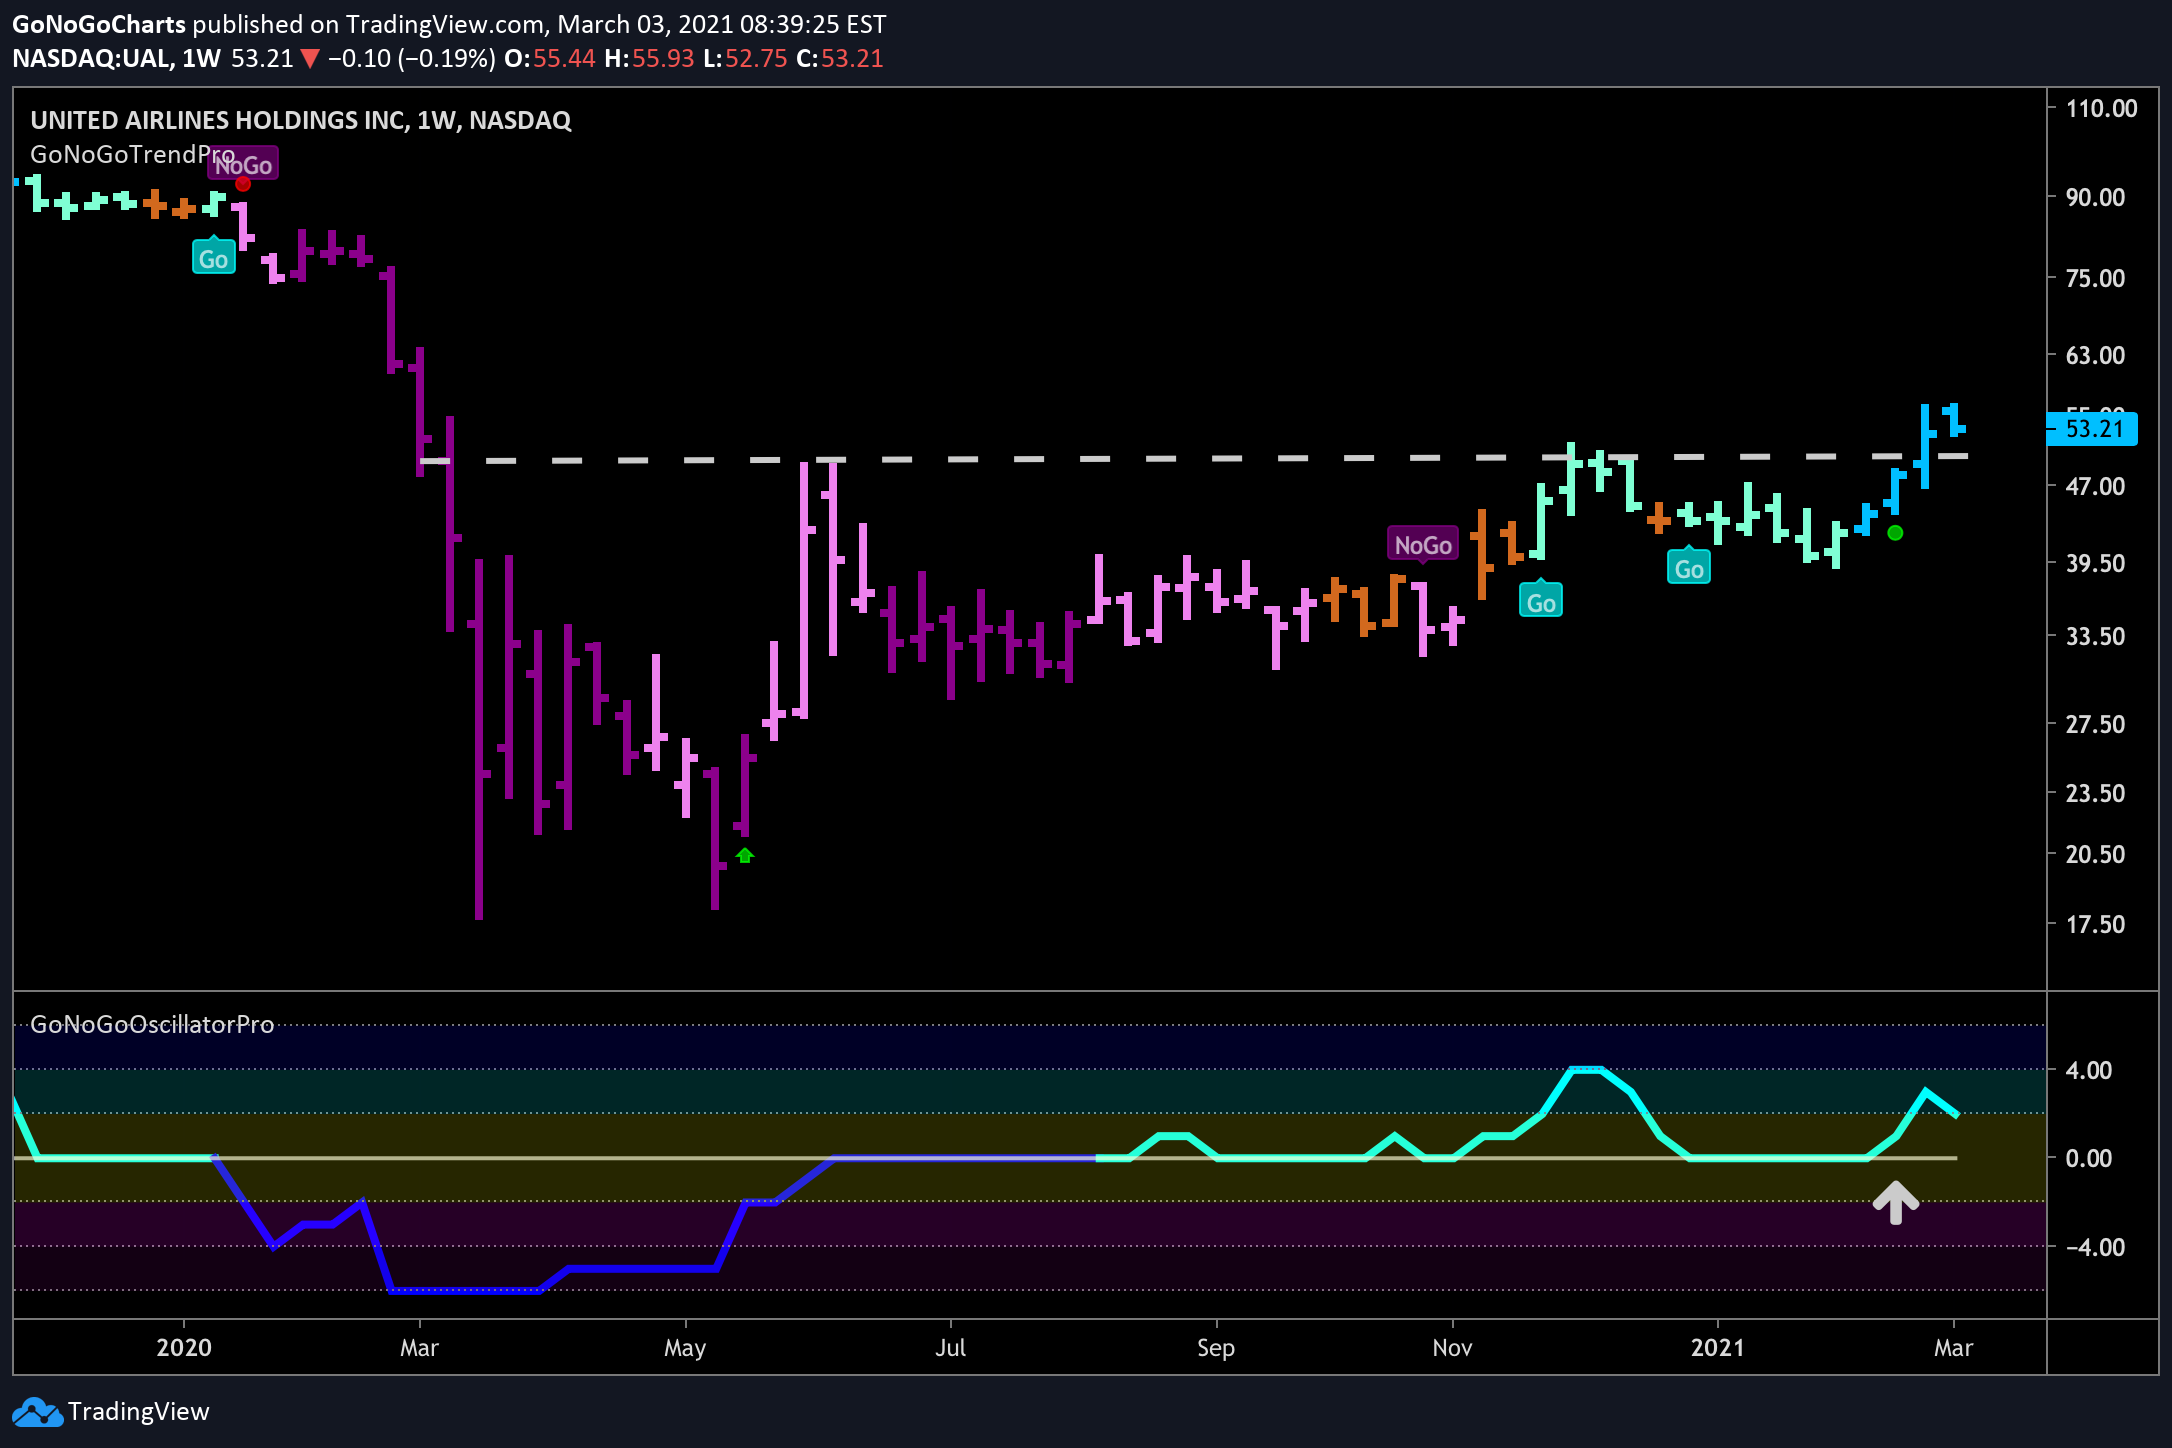Click the NASDAQ:UAL, 1W symbol label
The image size is (2172, 1448).
pyautogui.click(x=116, y=59)
